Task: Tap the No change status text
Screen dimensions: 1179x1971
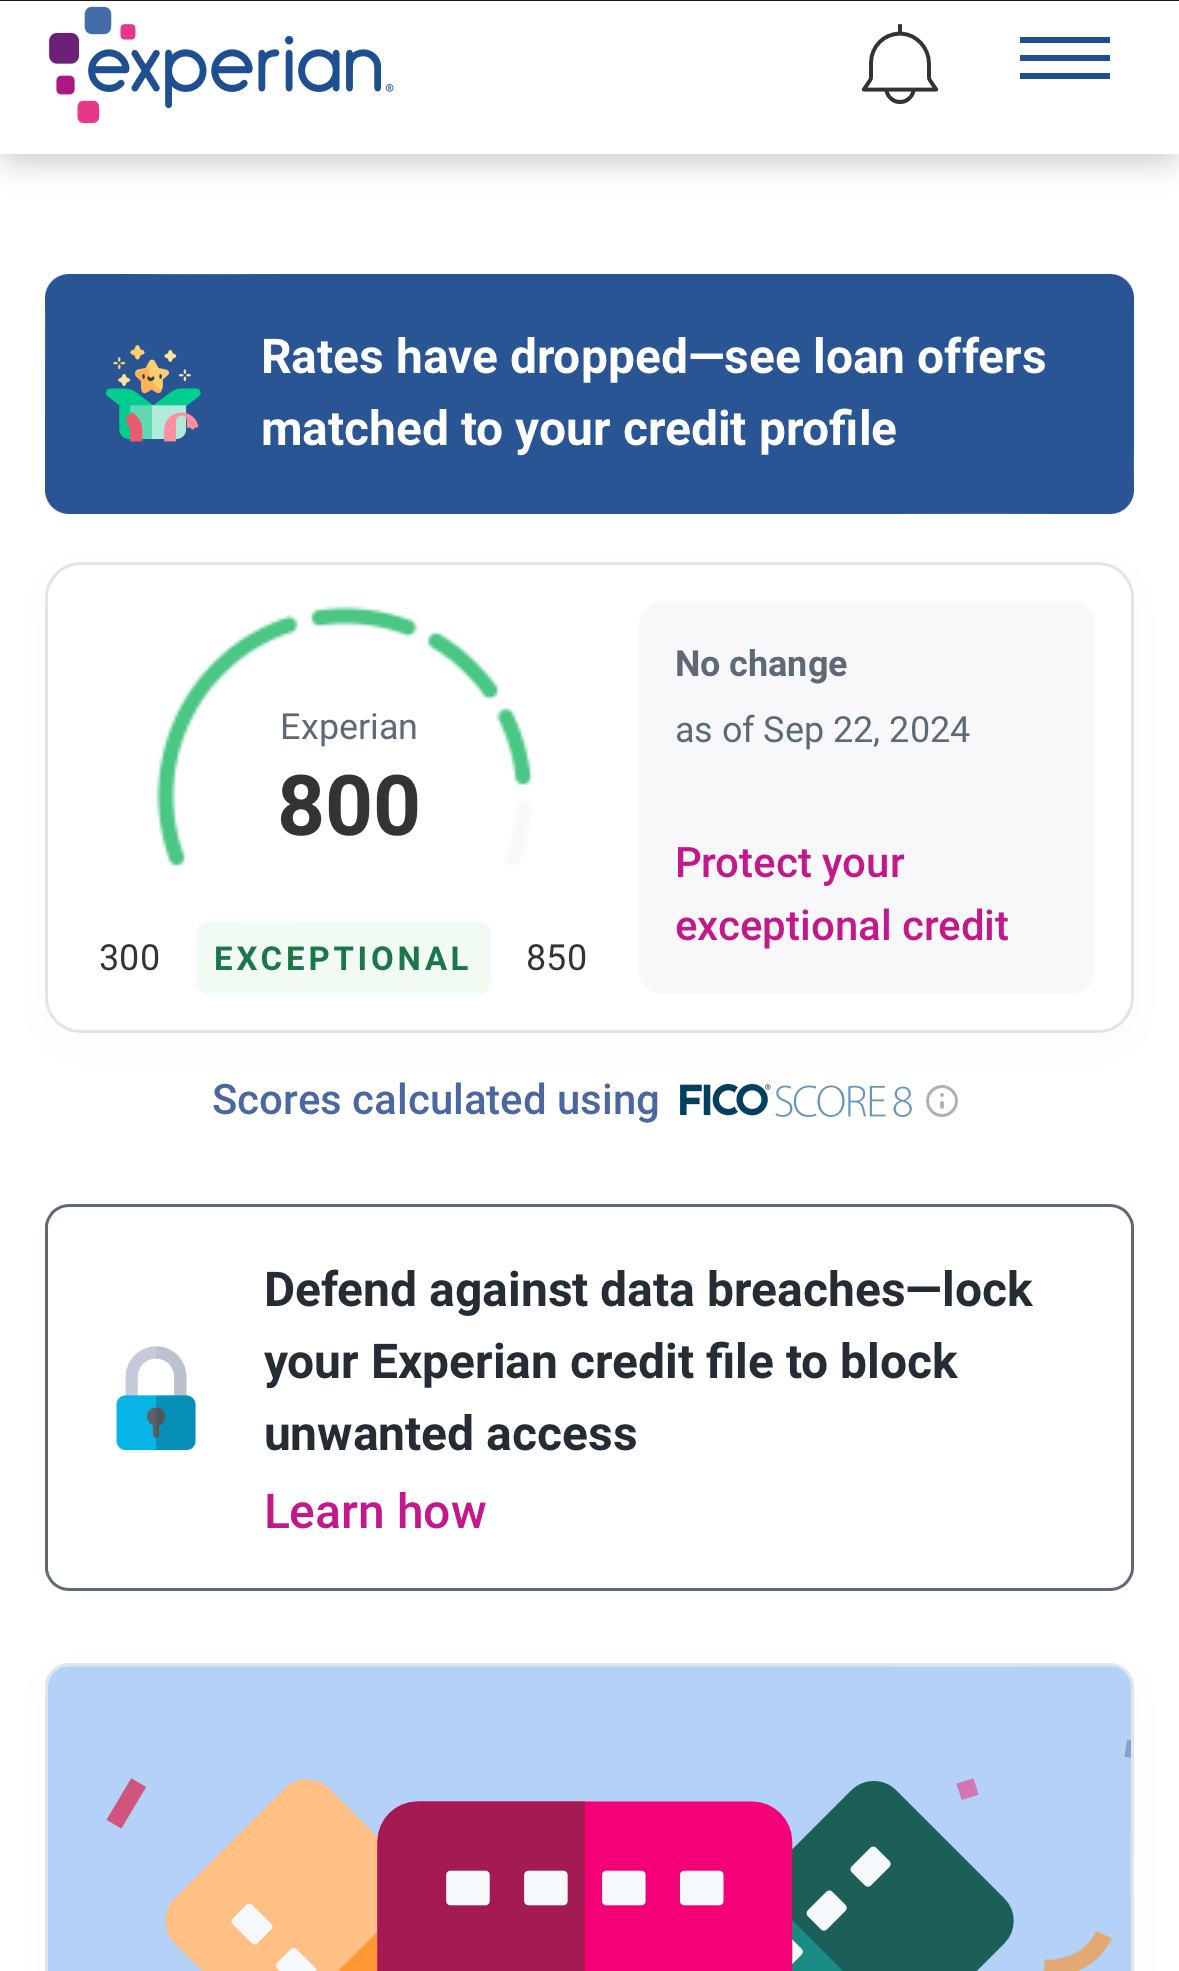Action: (761, 664)
